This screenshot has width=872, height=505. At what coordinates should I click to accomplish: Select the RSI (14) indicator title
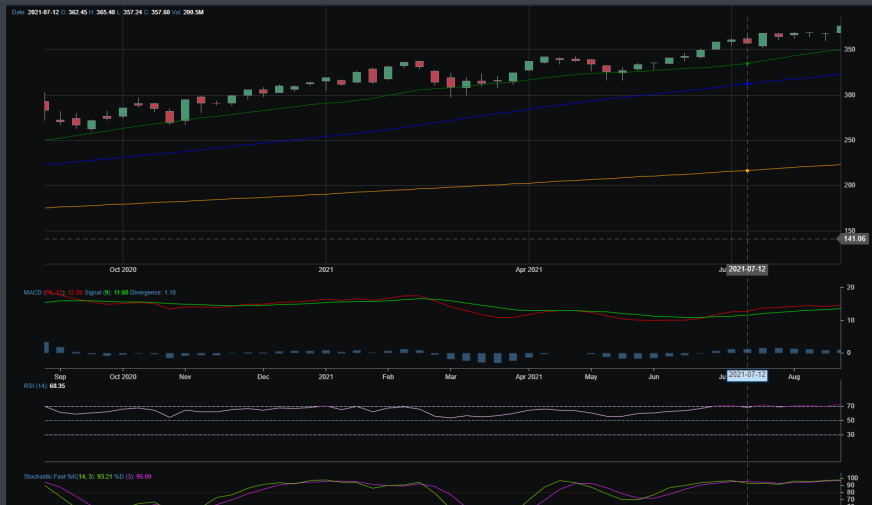[36, 385]
